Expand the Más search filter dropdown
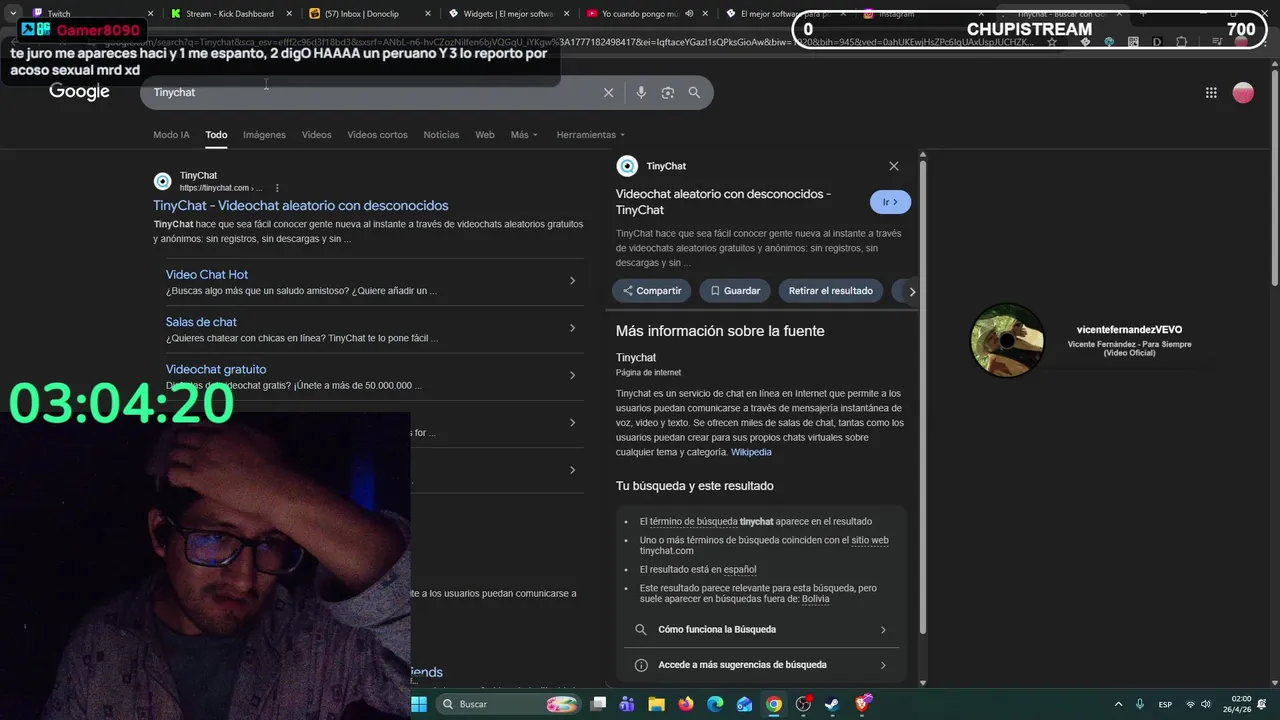The height and width of the screenshot is (720, 1280). (x=524, y=135)
